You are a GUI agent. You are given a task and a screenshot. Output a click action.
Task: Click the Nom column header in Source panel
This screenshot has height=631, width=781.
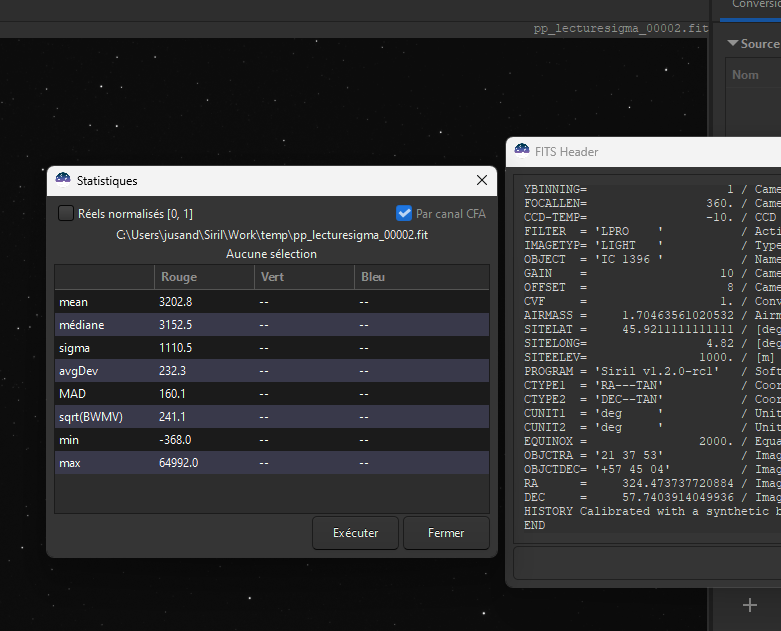tap(745, 75)
